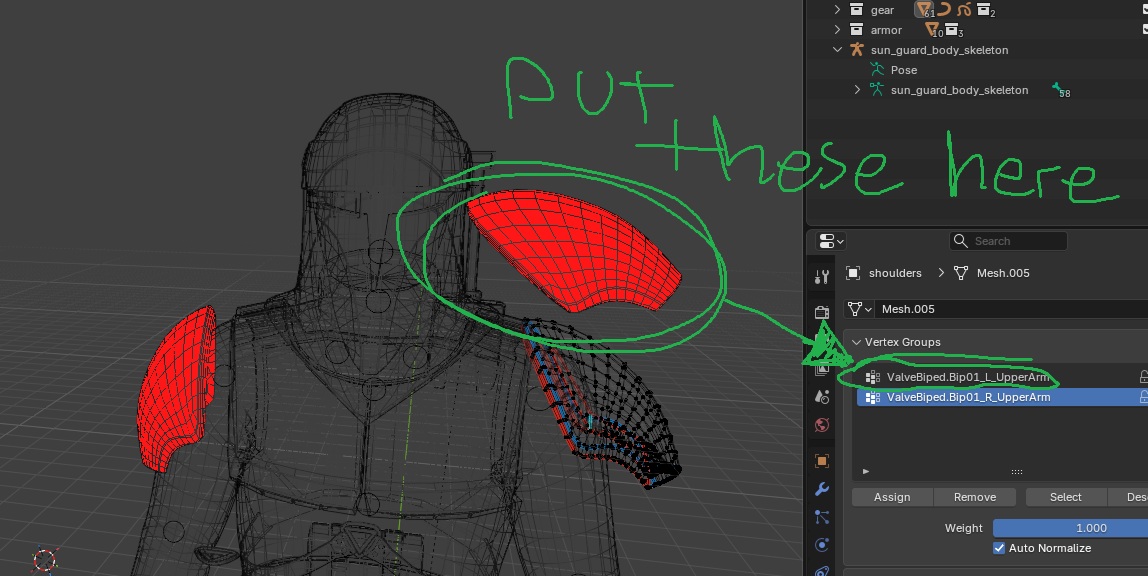1148x576 pixels.
Task: Toggle the armor collection checkbox
Action: (x=1145, y=30)
